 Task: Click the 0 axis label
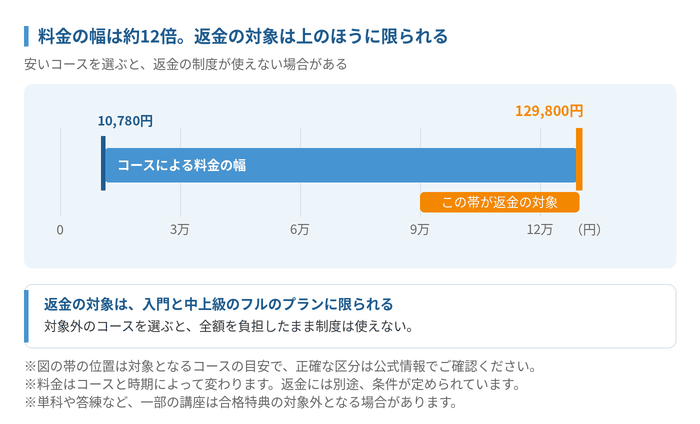(60, 230)
